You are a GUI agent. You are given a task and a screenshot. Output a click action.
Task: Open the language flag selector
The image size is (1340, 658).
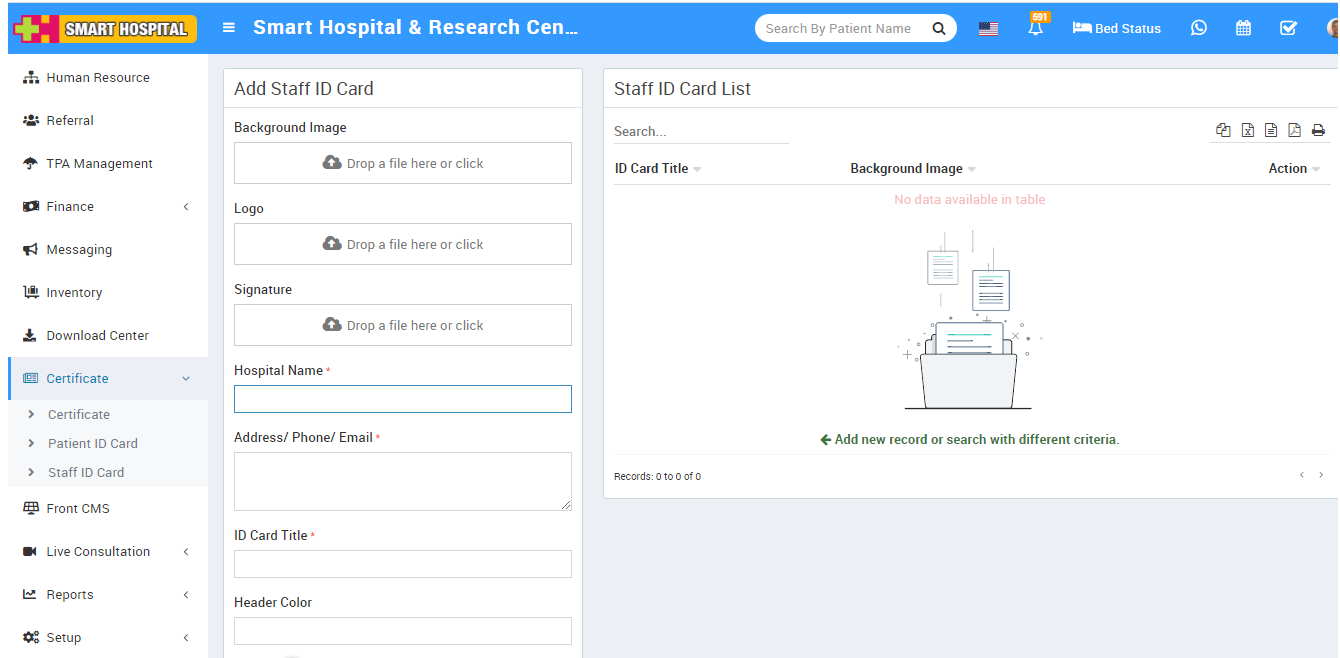click(988, 28)
